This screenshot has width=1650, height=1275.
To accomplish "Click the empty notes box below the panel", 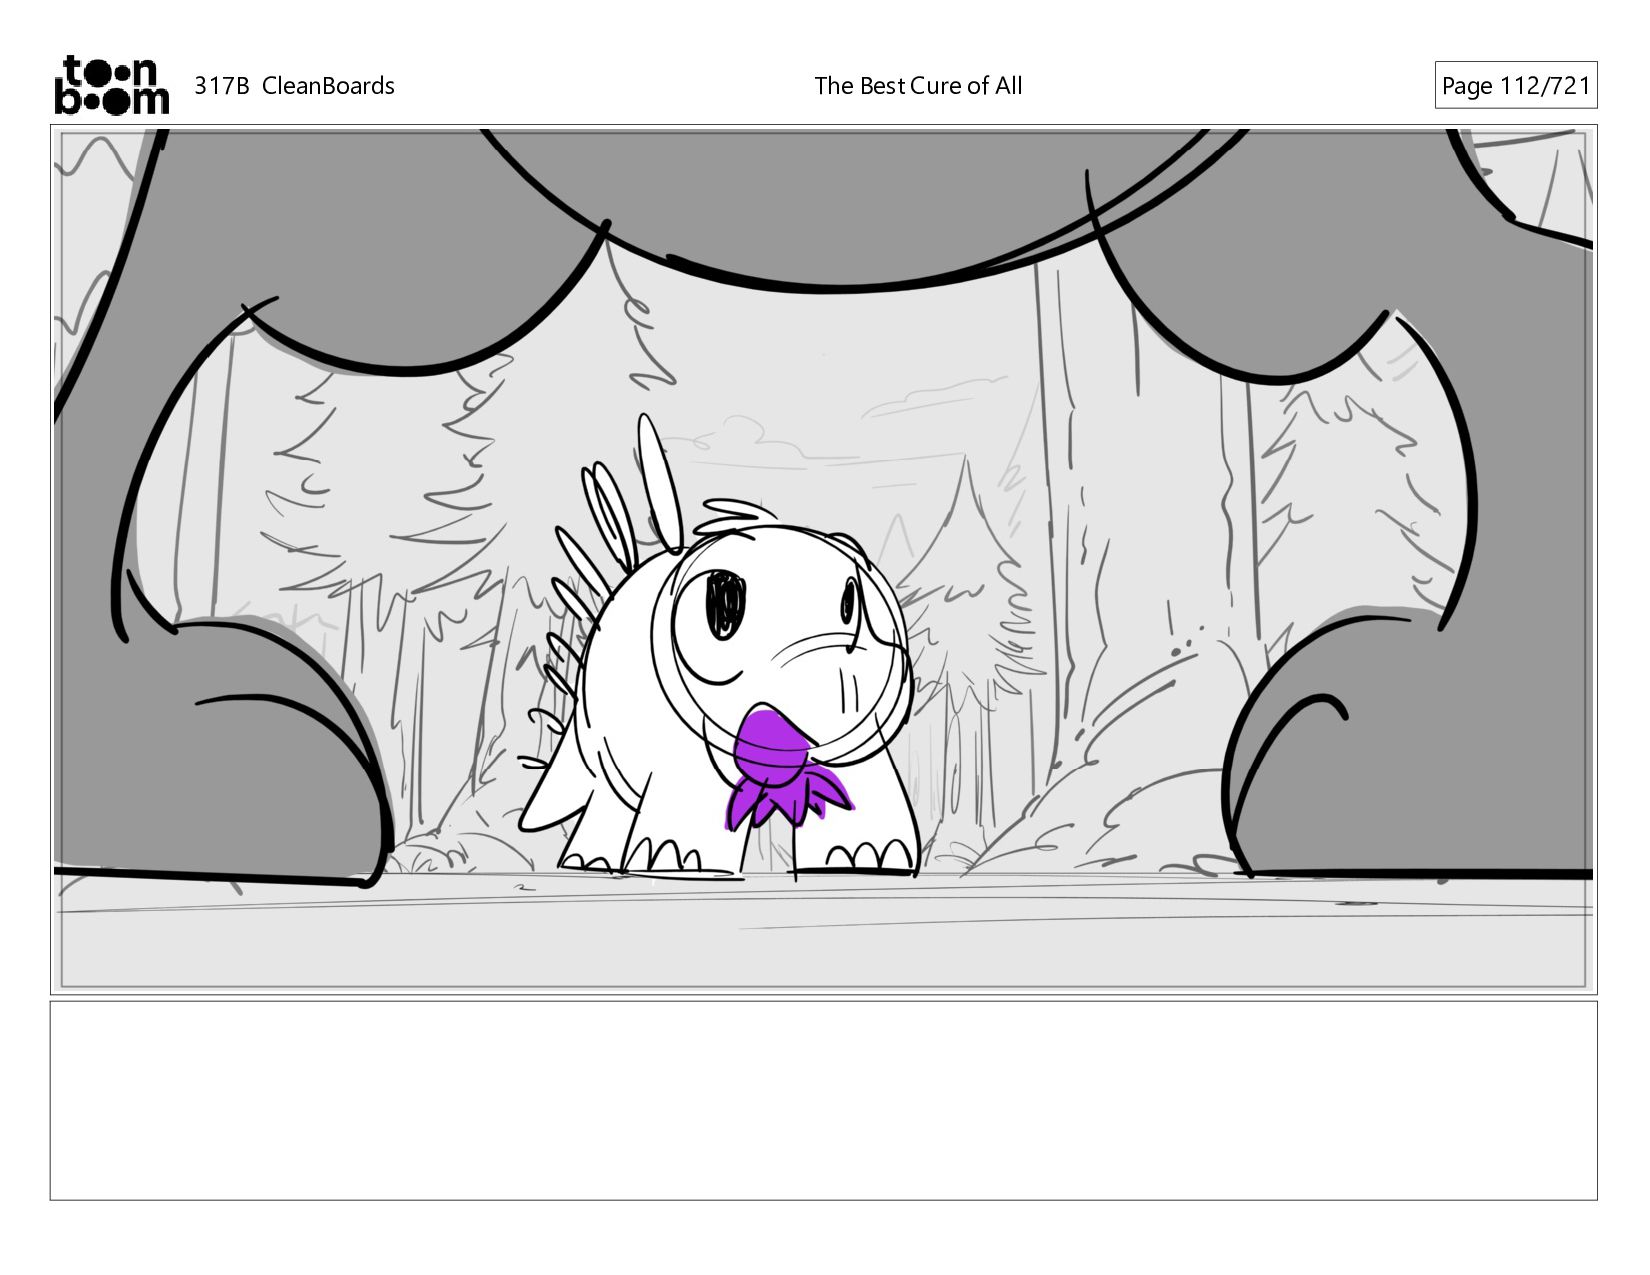I will coord(824,1100).
